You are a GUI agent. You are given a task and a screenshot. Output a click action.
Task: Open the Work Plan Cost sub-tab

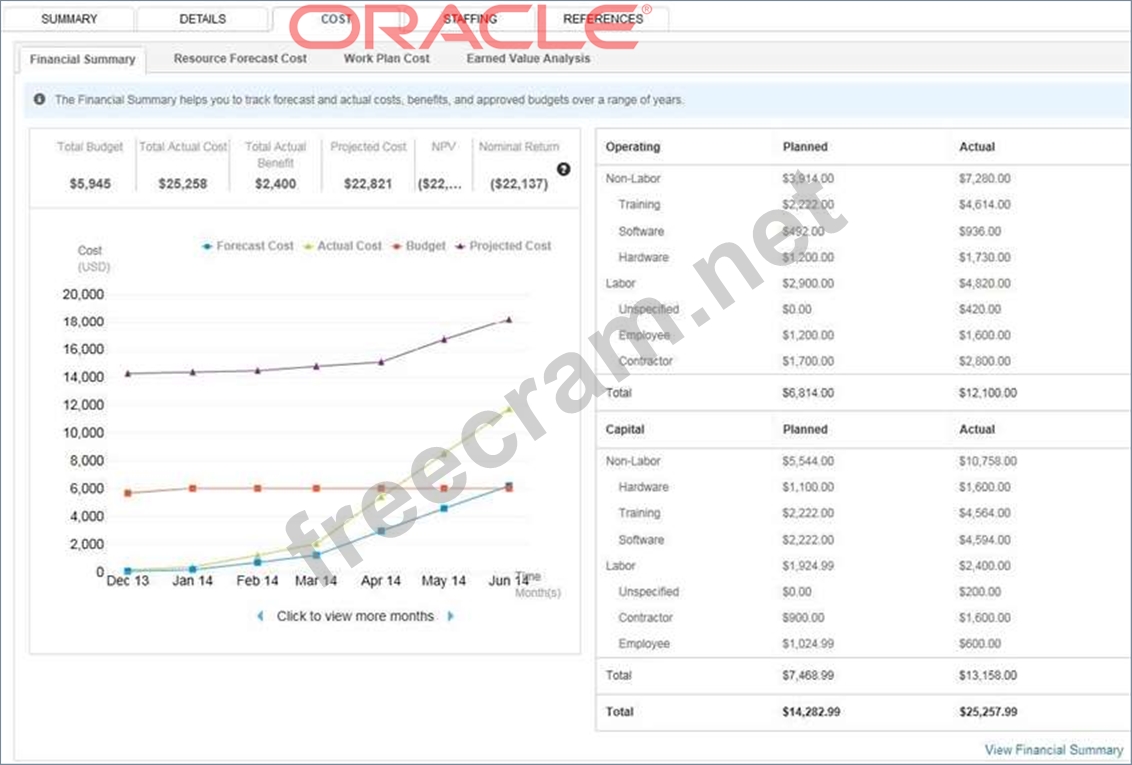386,58
